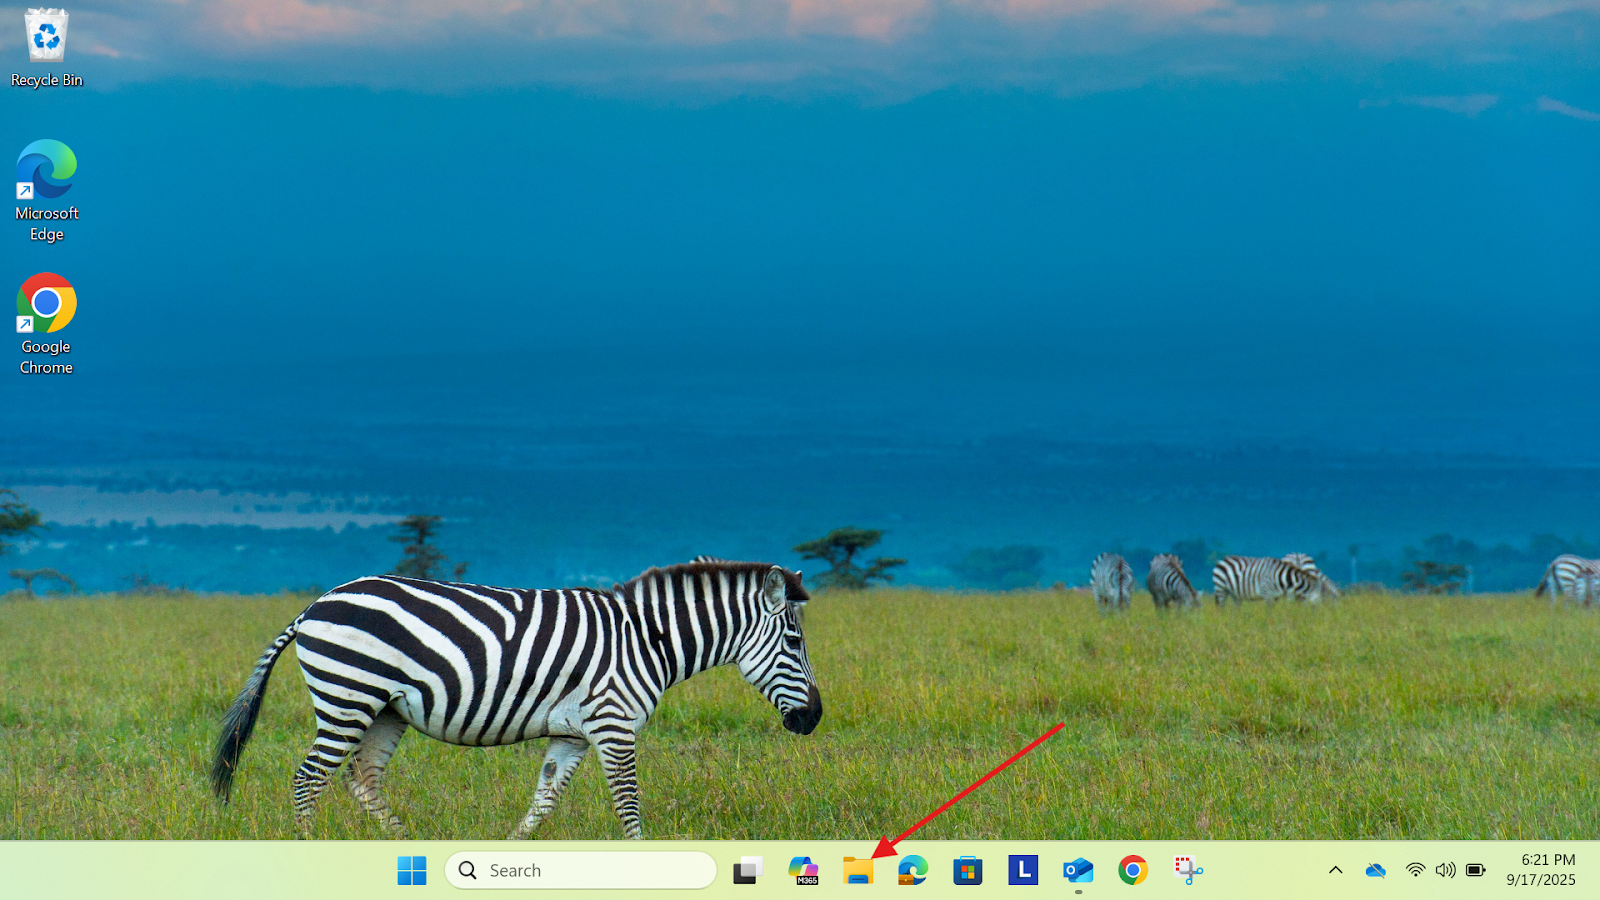Viewport: 1600px width, 900px height.
Task: Click the OneDrive cloud tray icon
Action: pyautogui.click(x=1376, y=871)
